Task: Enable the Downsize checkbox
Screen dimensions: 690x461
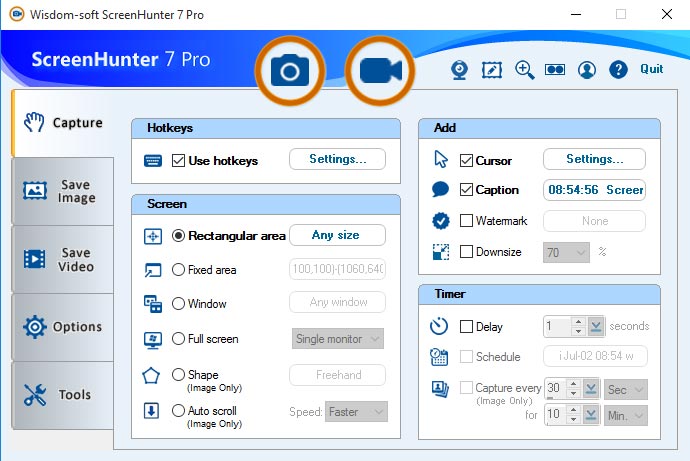Action: pos(466,252)
